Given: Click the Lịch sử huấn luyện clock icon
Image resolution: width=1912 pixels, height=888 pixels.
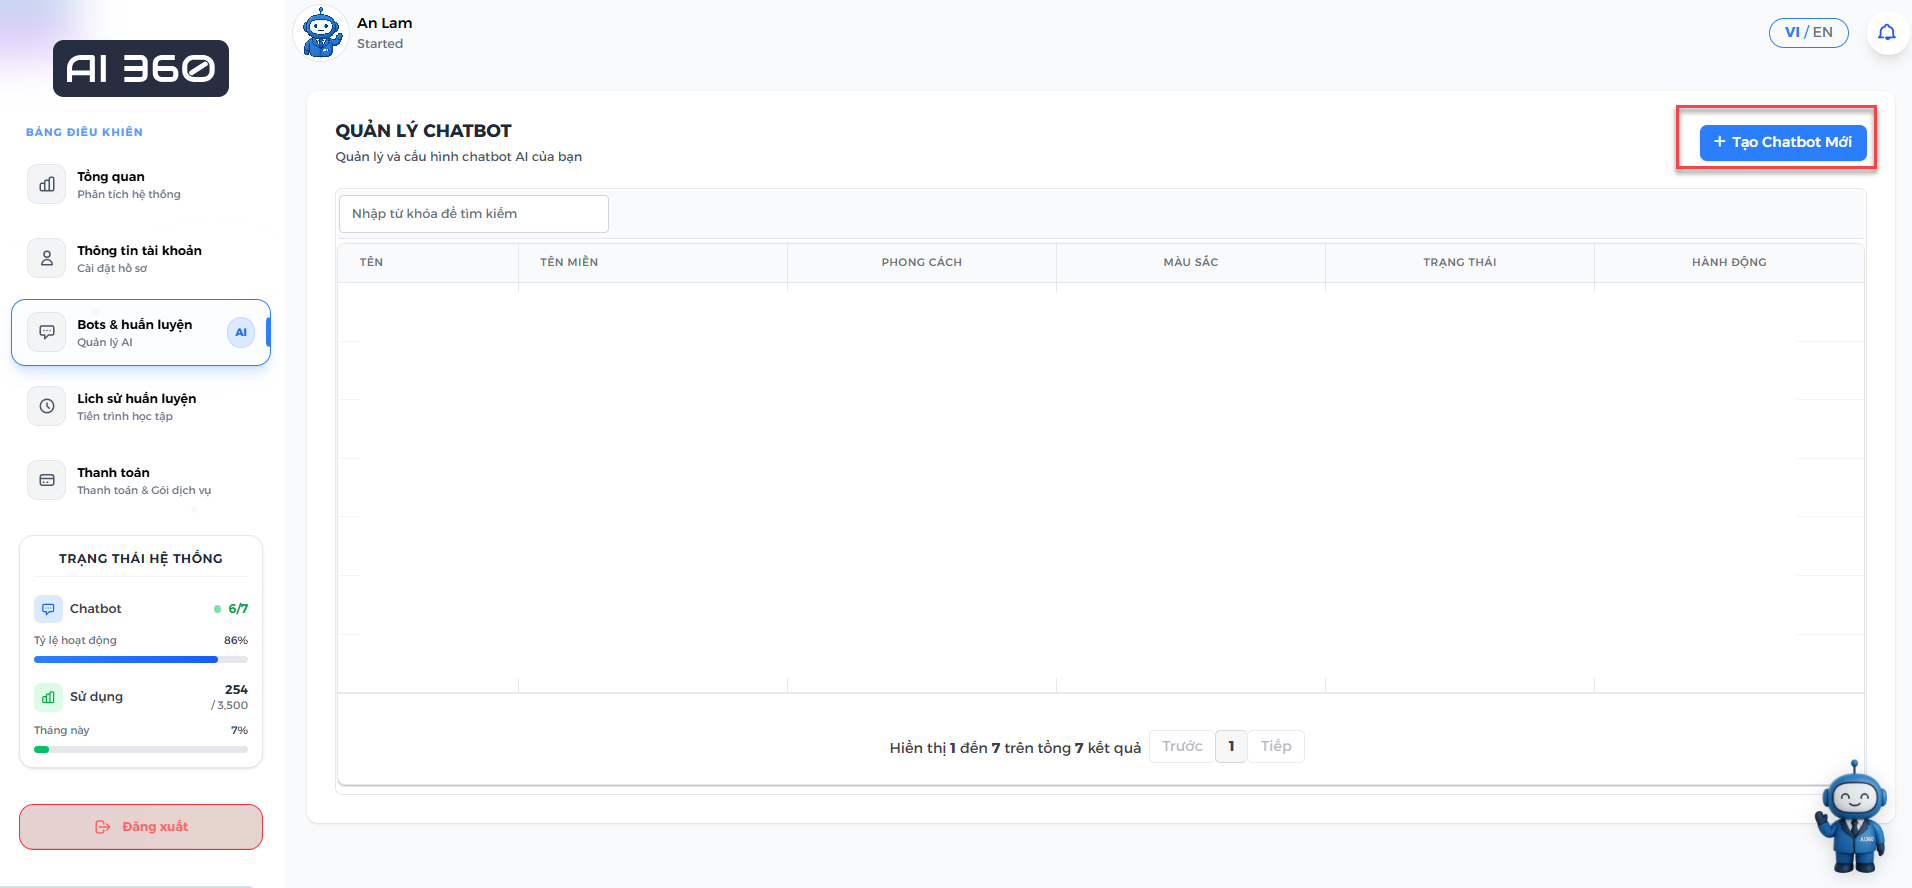Looking at the screenshot, I should coord(47,406).
